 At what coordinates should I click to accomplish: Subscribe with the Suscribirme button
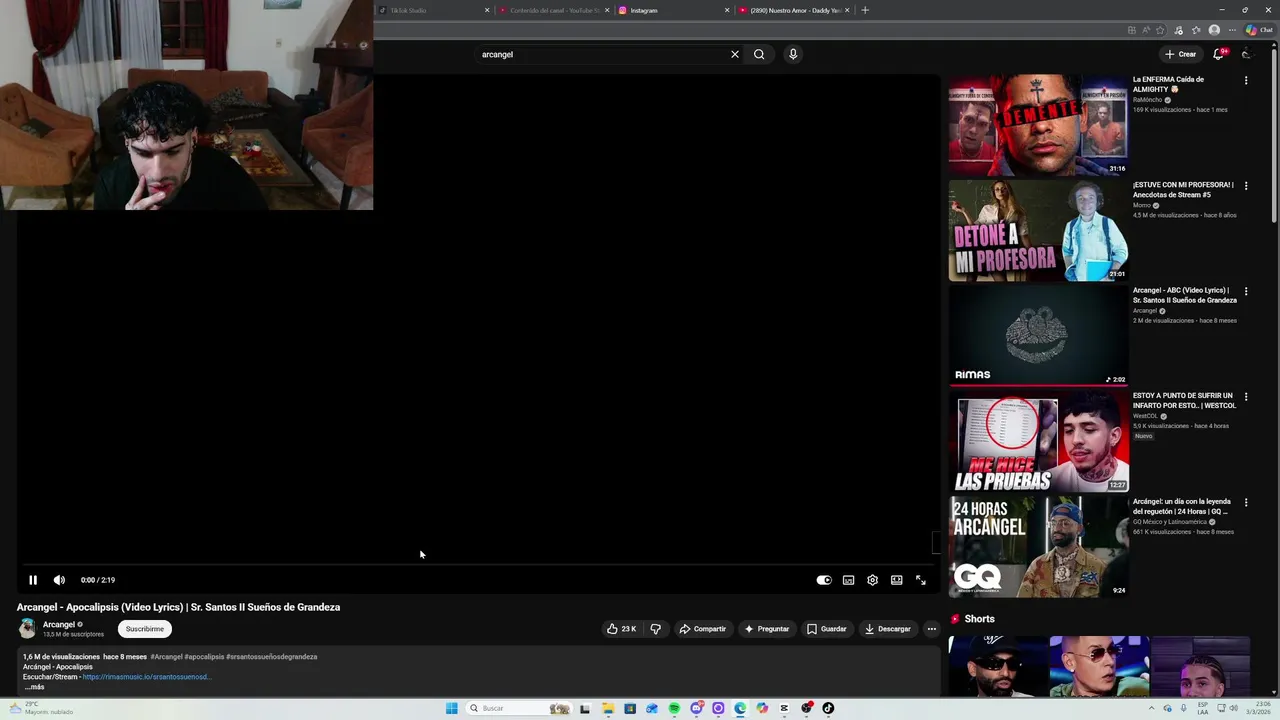click(x=145, y=629)
